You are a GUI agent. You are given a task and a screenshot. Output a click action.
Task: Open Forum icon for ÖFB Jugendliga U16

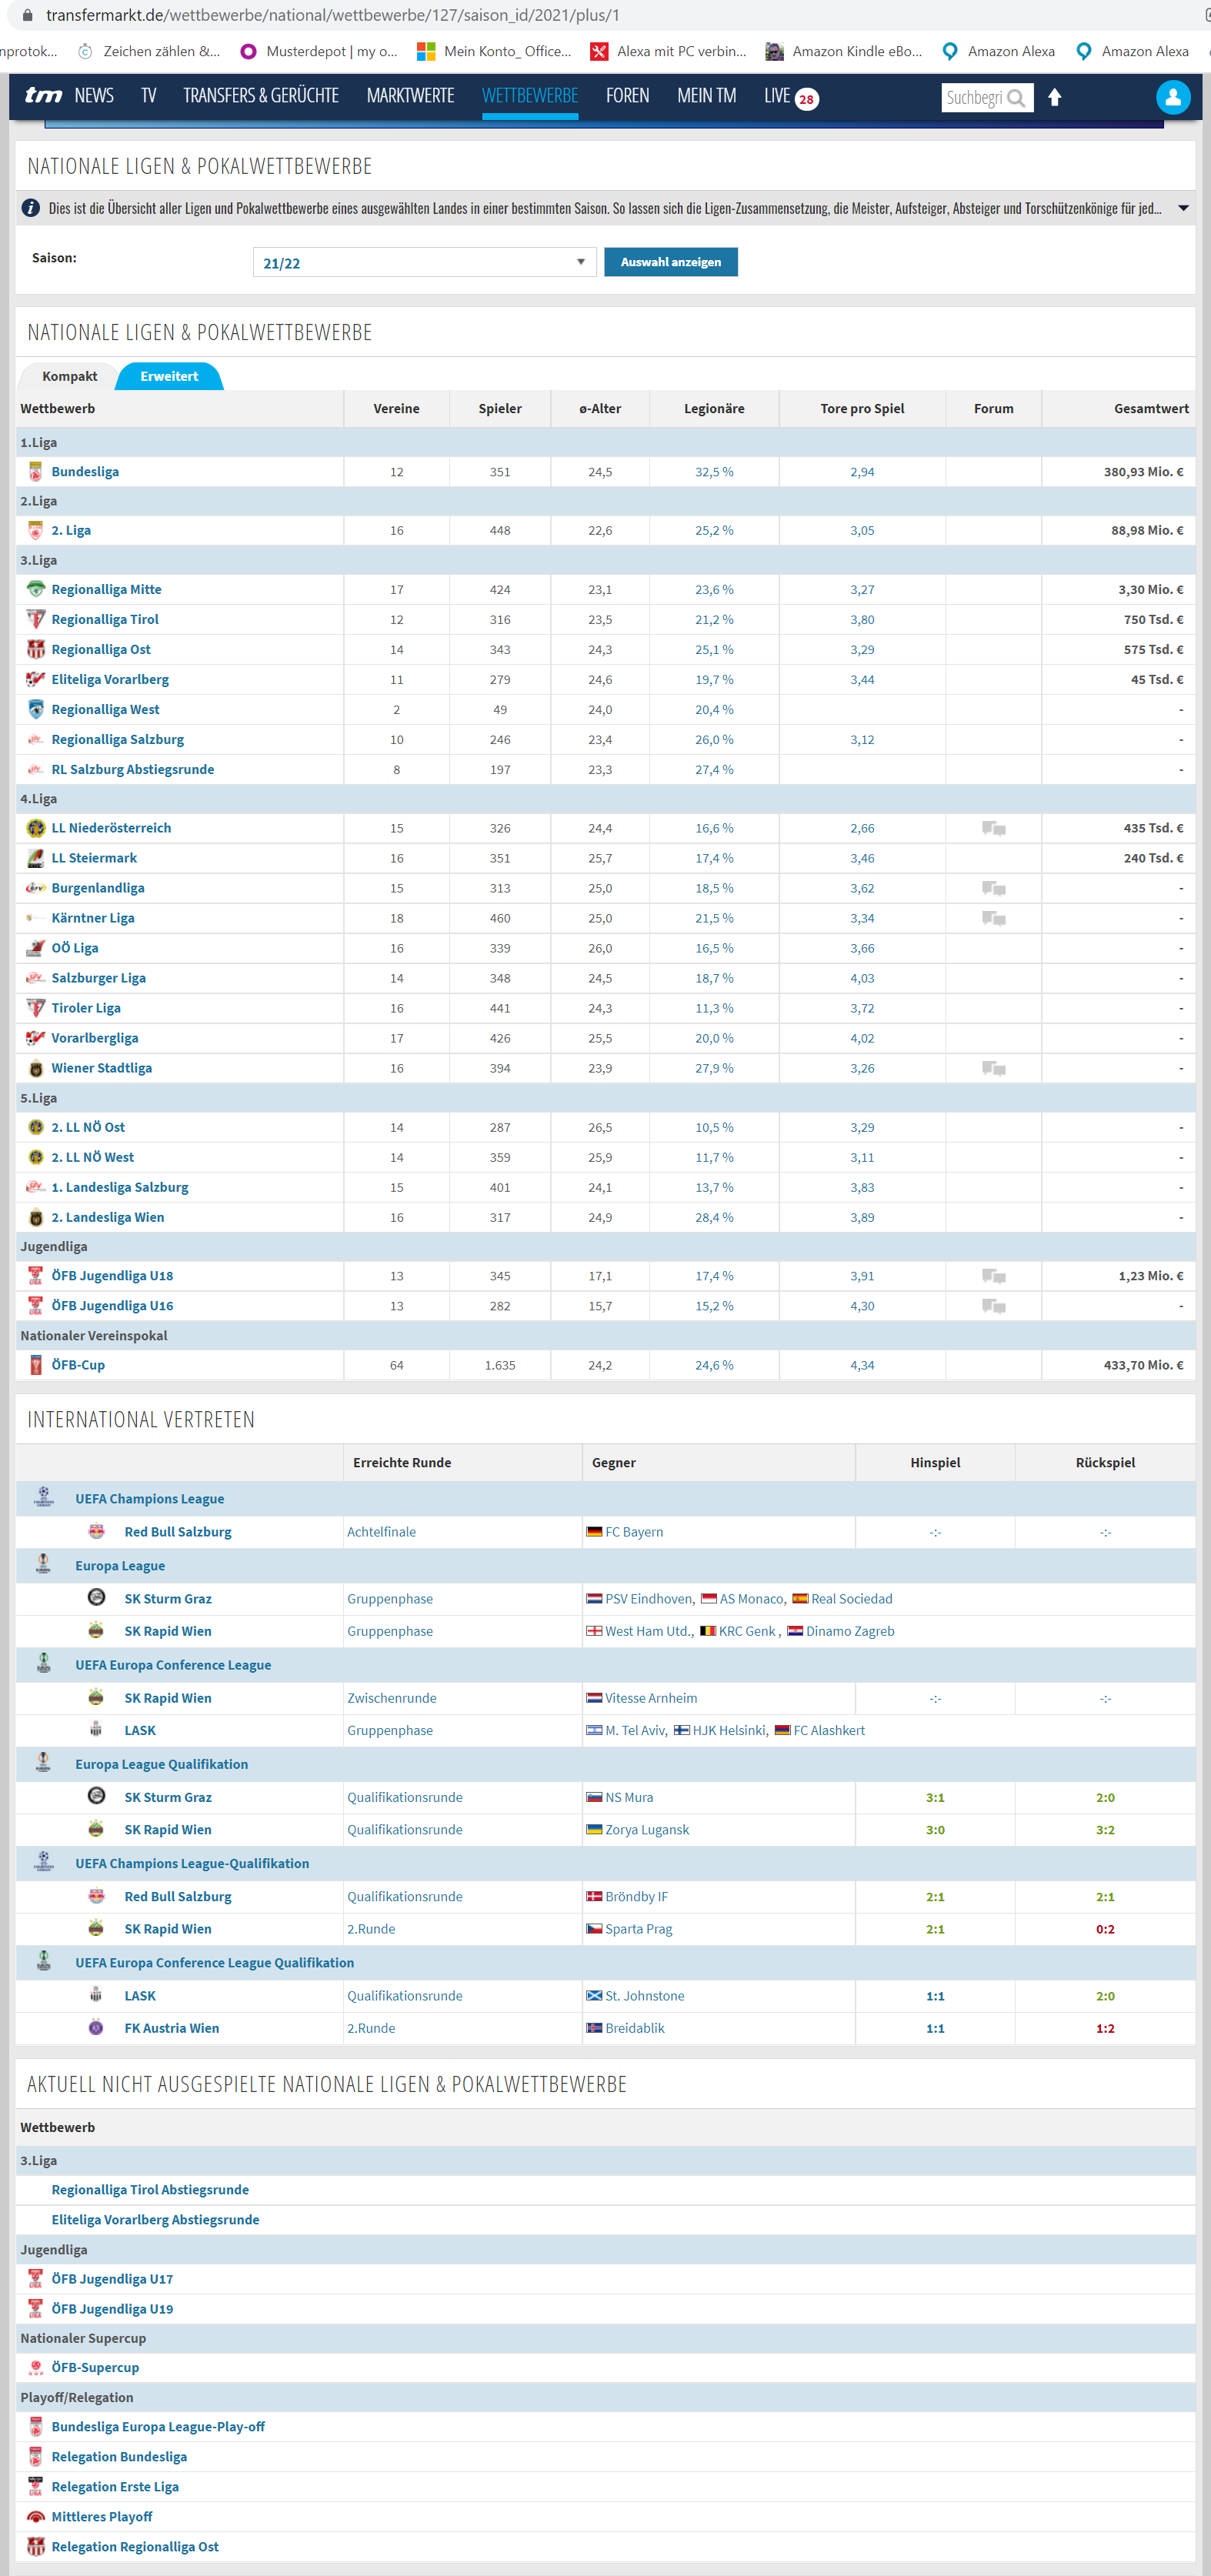coord(993,1306)
